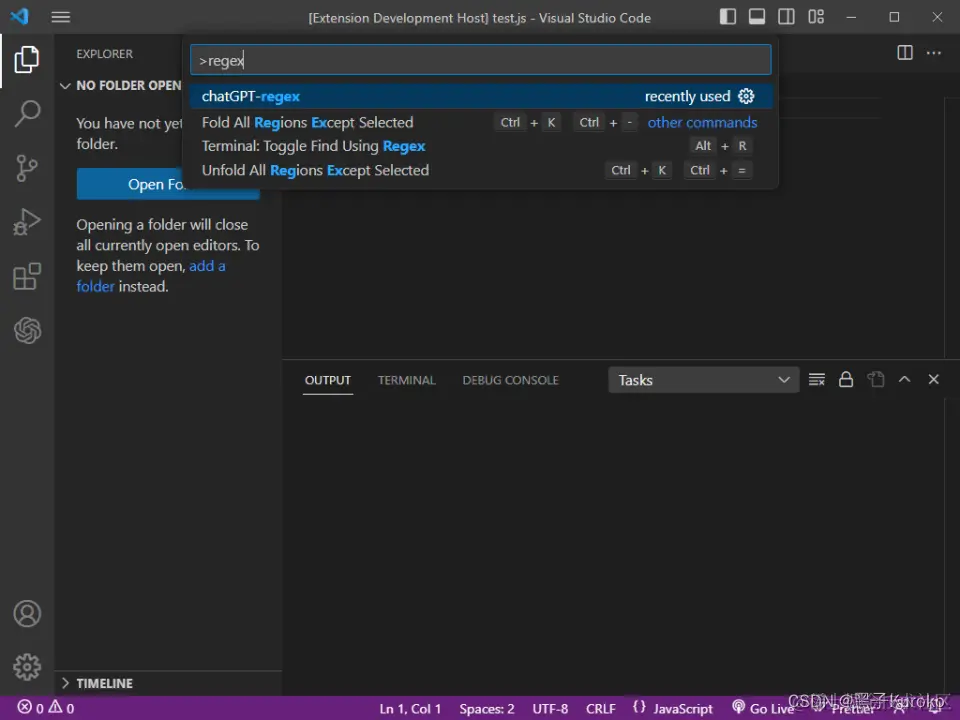Start server with Go Live
Image resolution: width=960 pixels, height=720 pixels.
(763, 708)
